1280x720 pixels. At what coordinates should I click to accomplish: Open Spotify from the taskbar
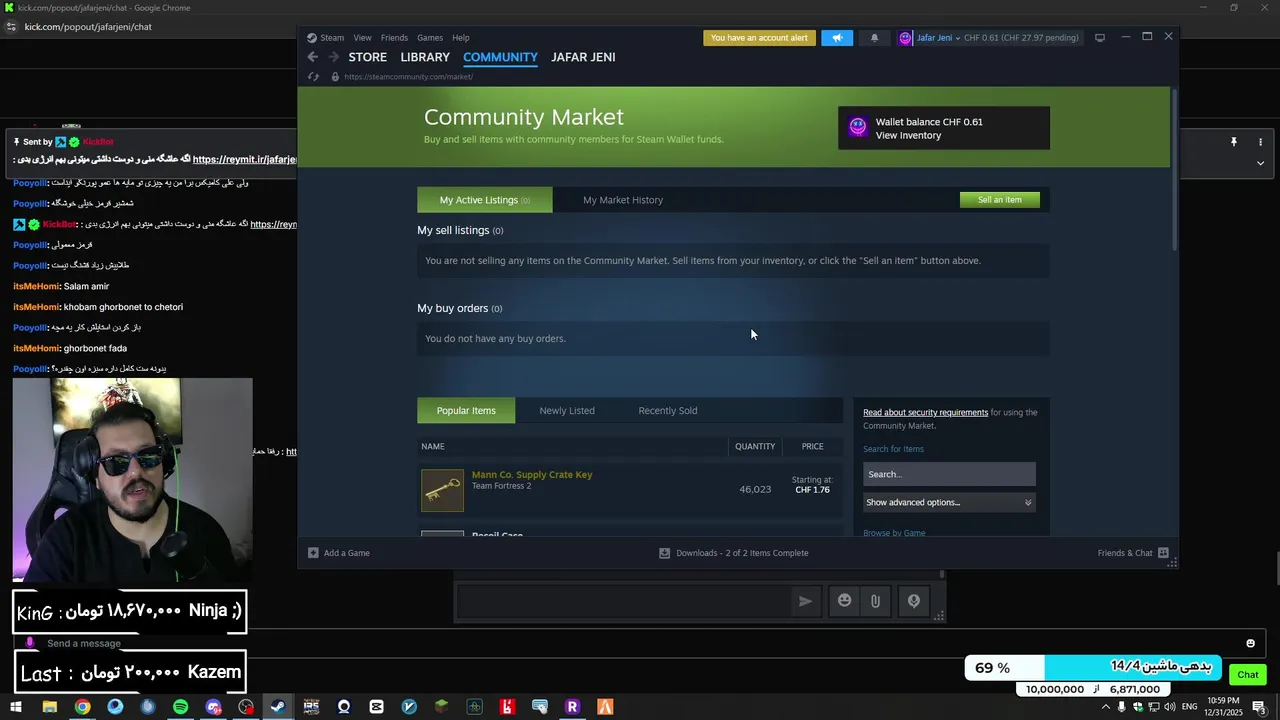point(180,707)
